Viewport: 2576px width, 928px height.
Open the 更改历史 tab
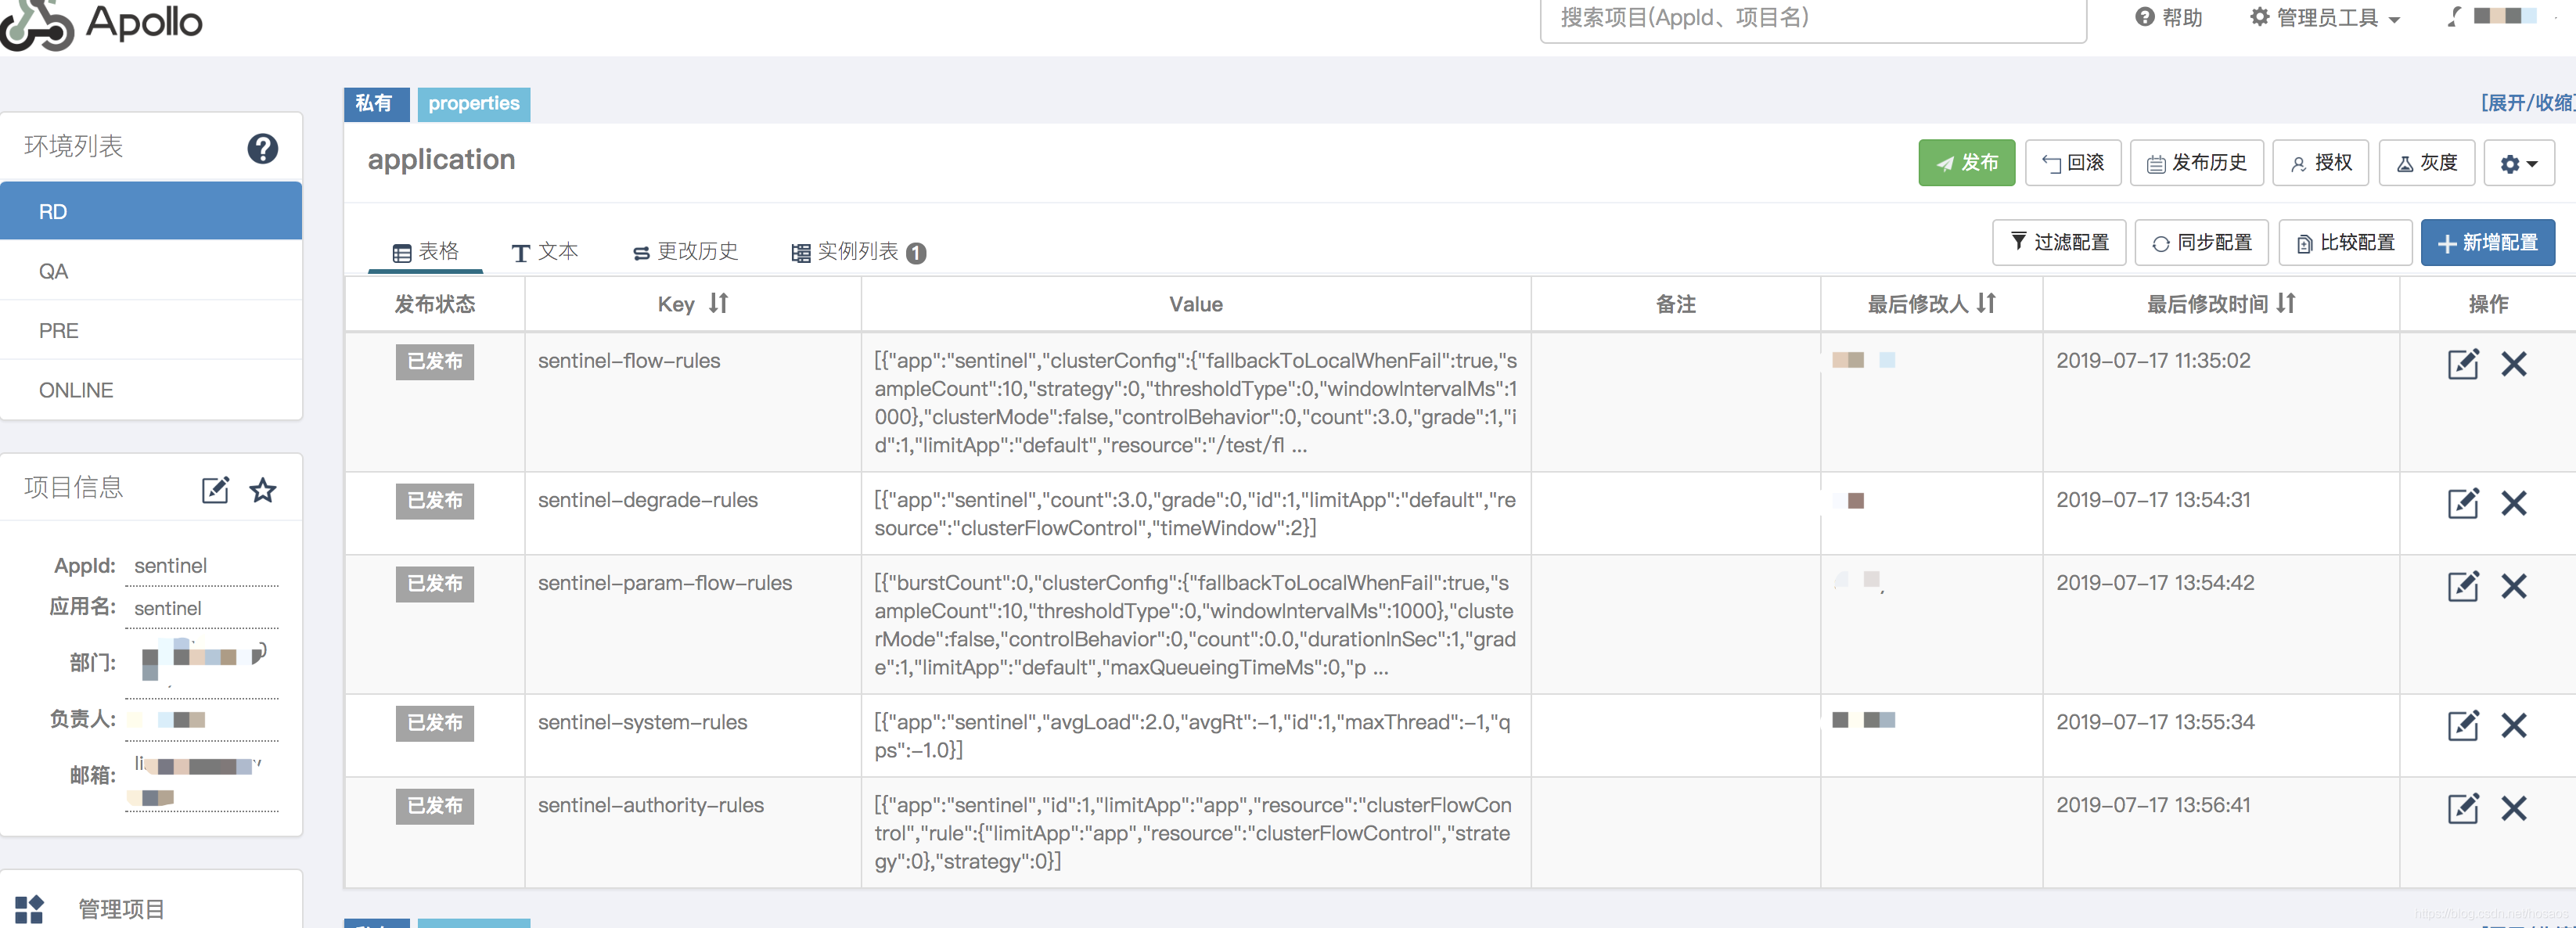685,252
